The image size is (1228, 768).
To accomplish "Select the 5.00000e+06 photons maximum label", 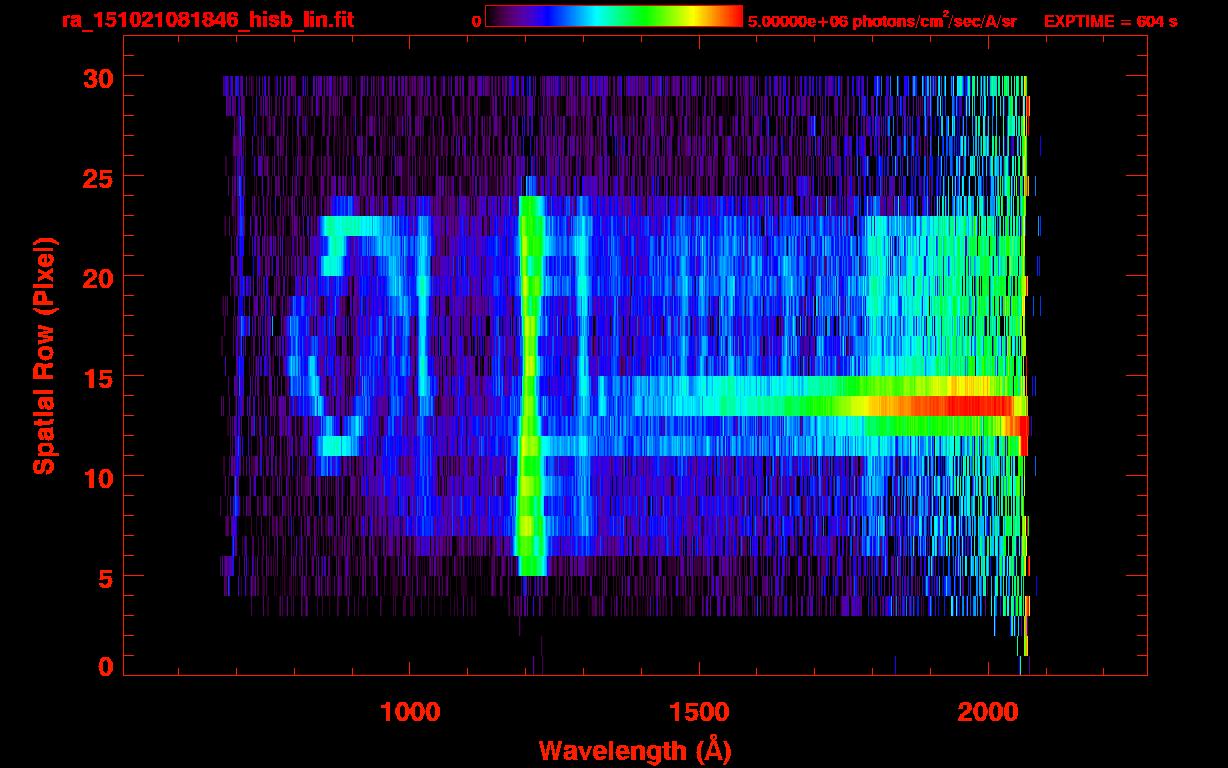I will pyautogui.click(x=881, y=21).
